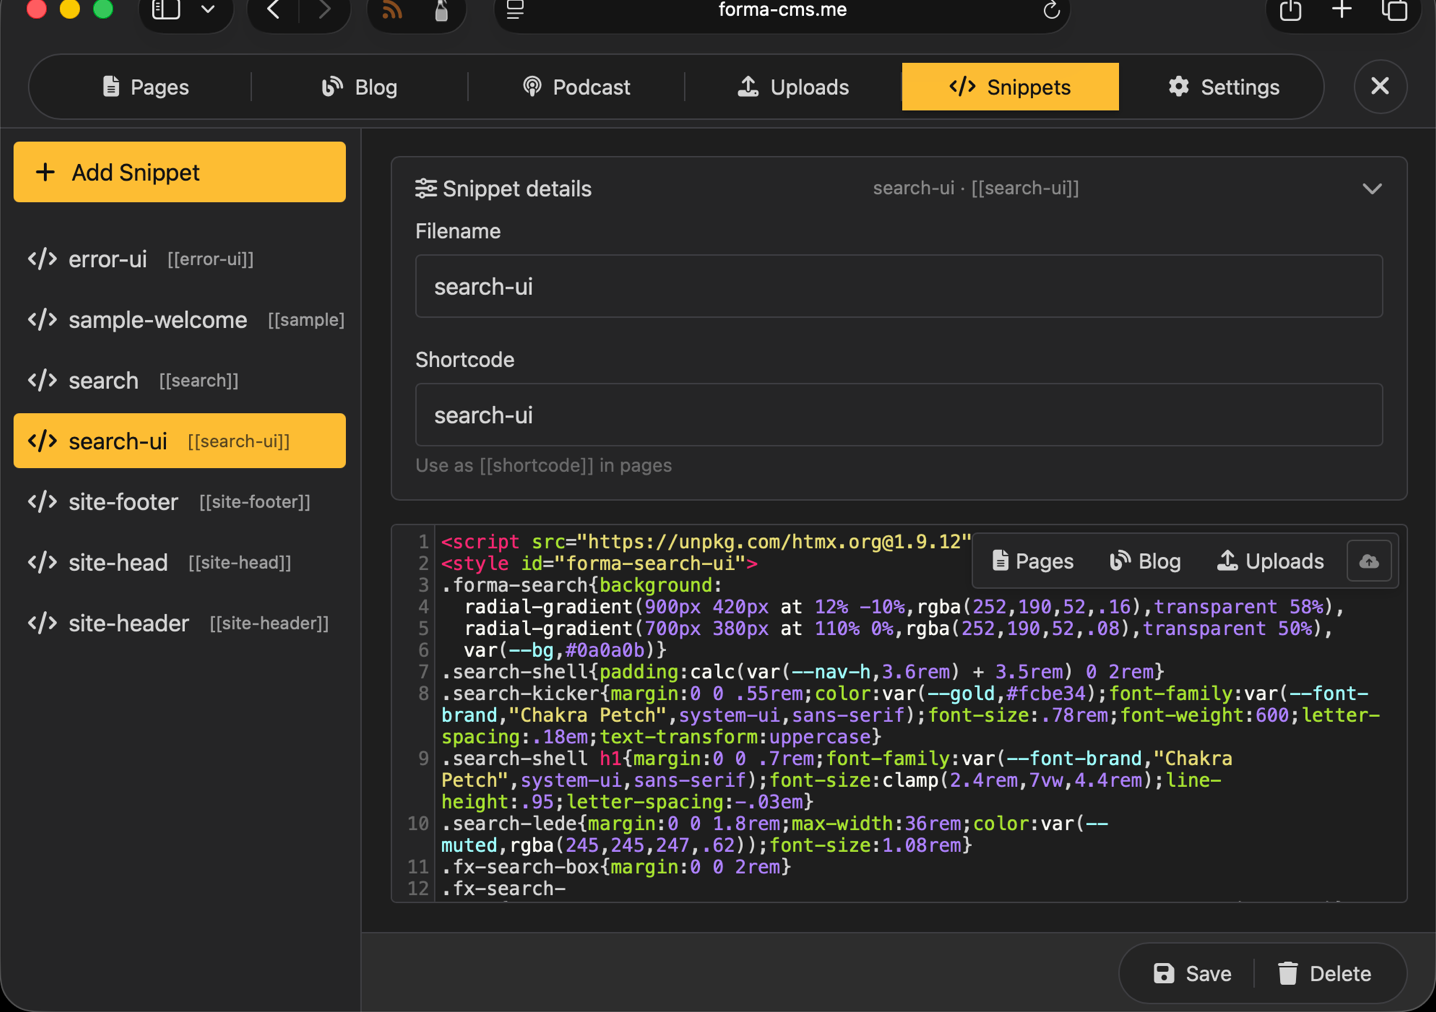Open the Settings tab
The image size is (1436, 1012).
[1223, 87]
